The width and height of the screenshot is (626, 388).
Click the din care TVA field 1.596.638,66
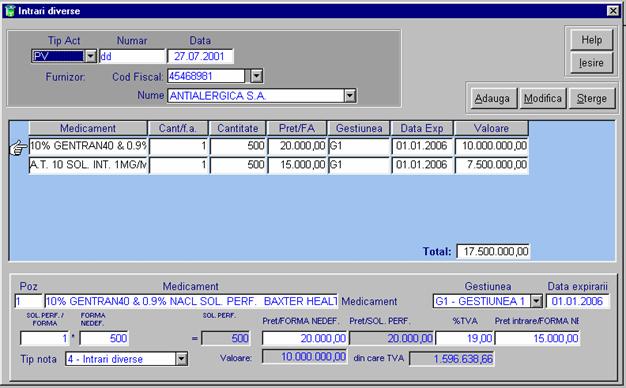452,358
